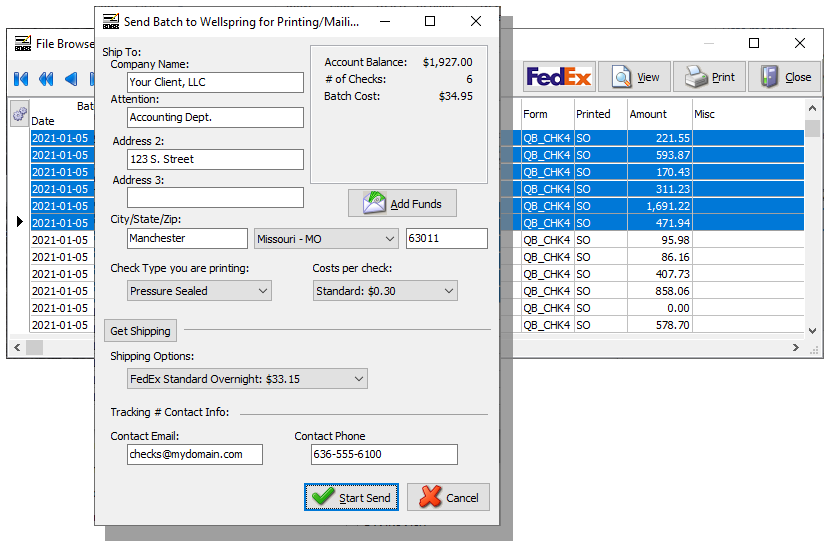Click the Contact Email field

point(195,454)
